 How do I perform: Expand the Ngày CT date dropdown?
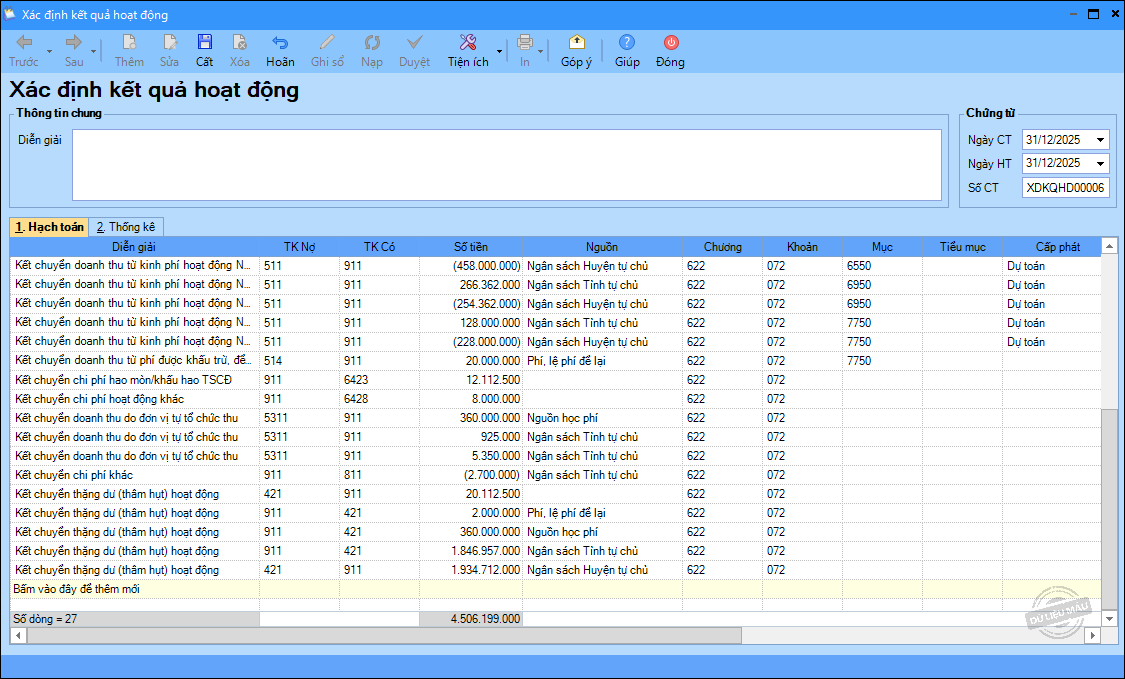pos(1101,140)
